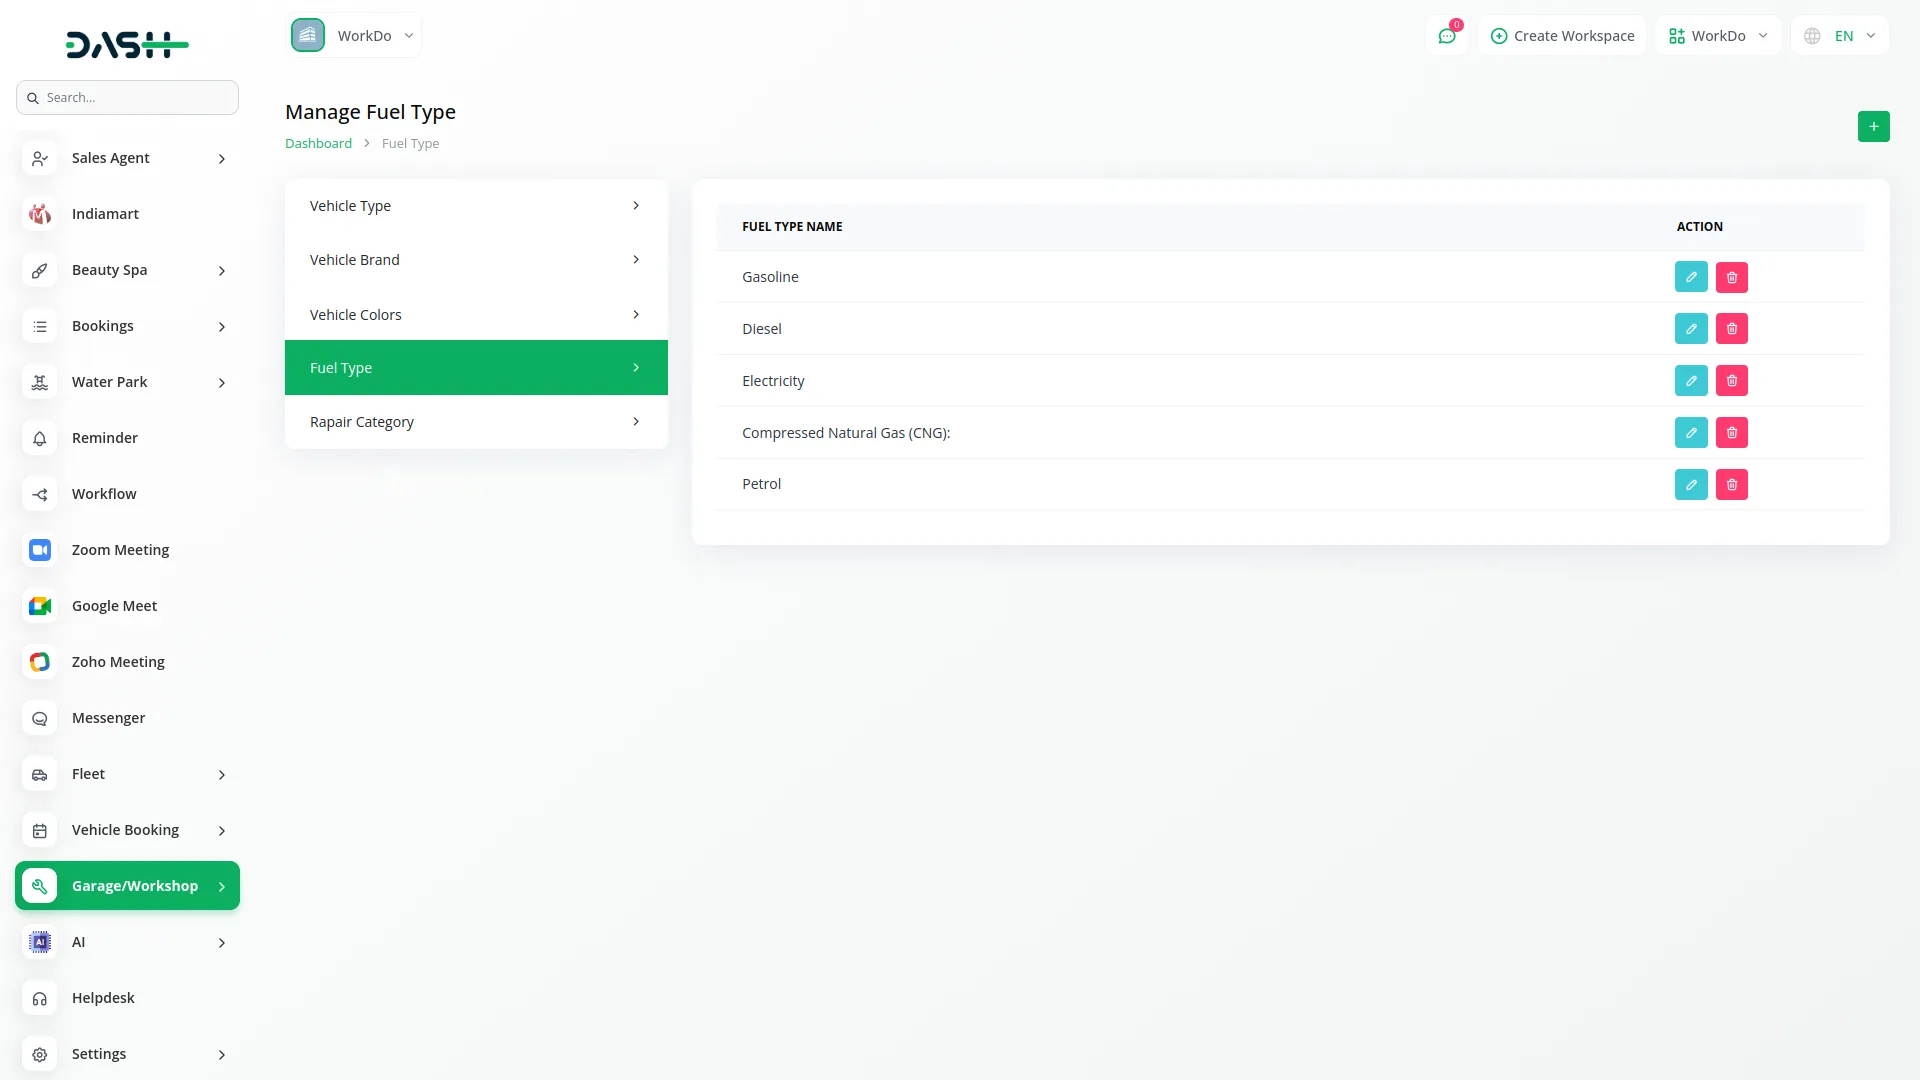Follow the Dashboard breadcrumb link
Image resolution: width=1920 pixels, height=1080 pixels.
click(x=318, y=144)
